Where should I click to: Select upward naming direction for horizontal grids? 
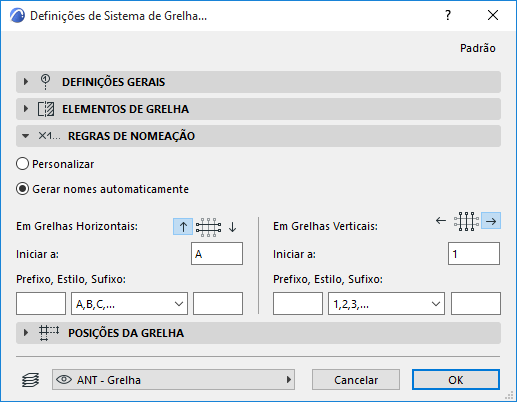pyautogui.click(x=183, y=227)
